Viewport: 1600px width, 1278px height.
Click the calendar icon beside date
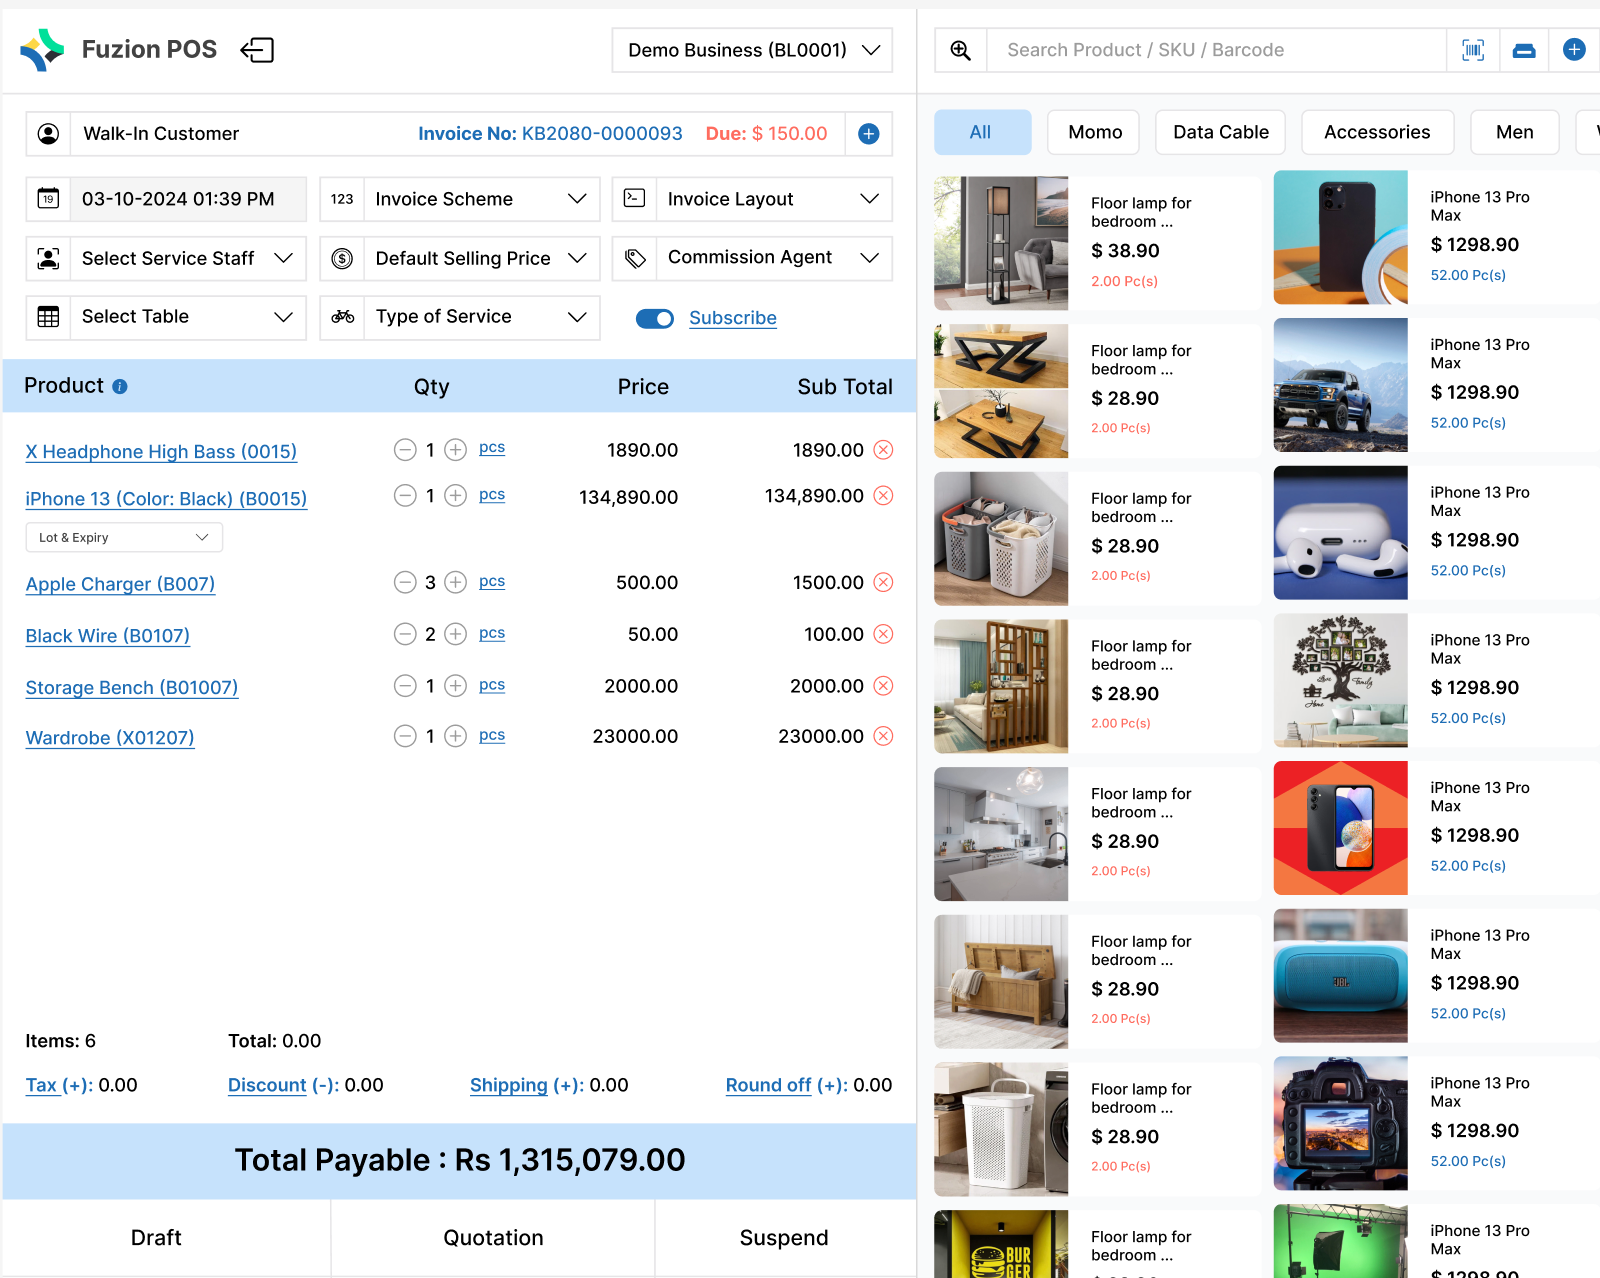(x=48, y=199)
